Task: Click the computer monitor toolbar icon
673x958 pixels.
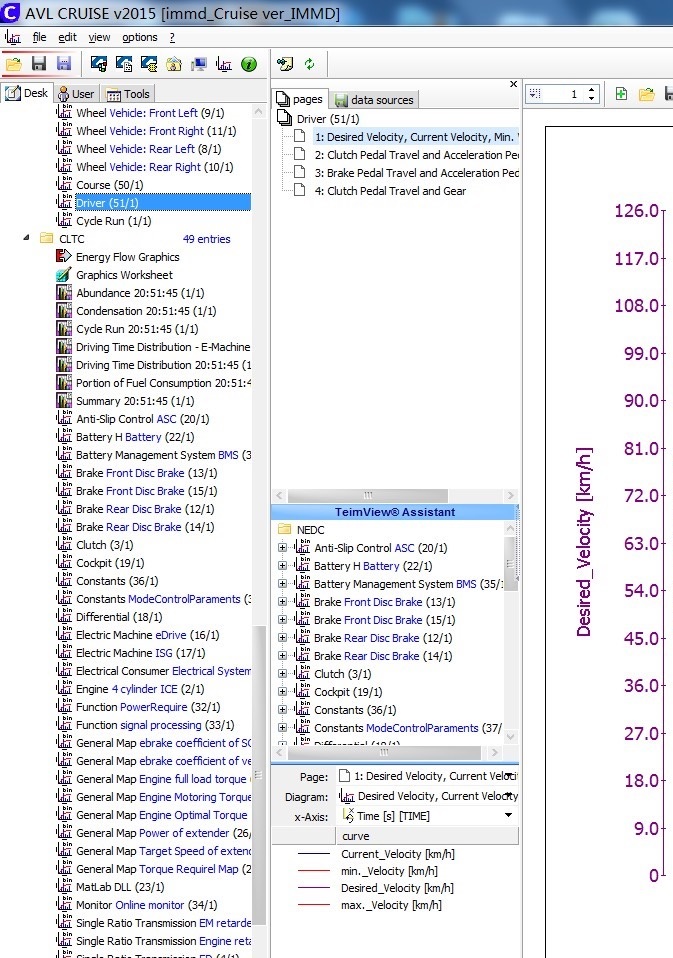Action: pos(199,64)
